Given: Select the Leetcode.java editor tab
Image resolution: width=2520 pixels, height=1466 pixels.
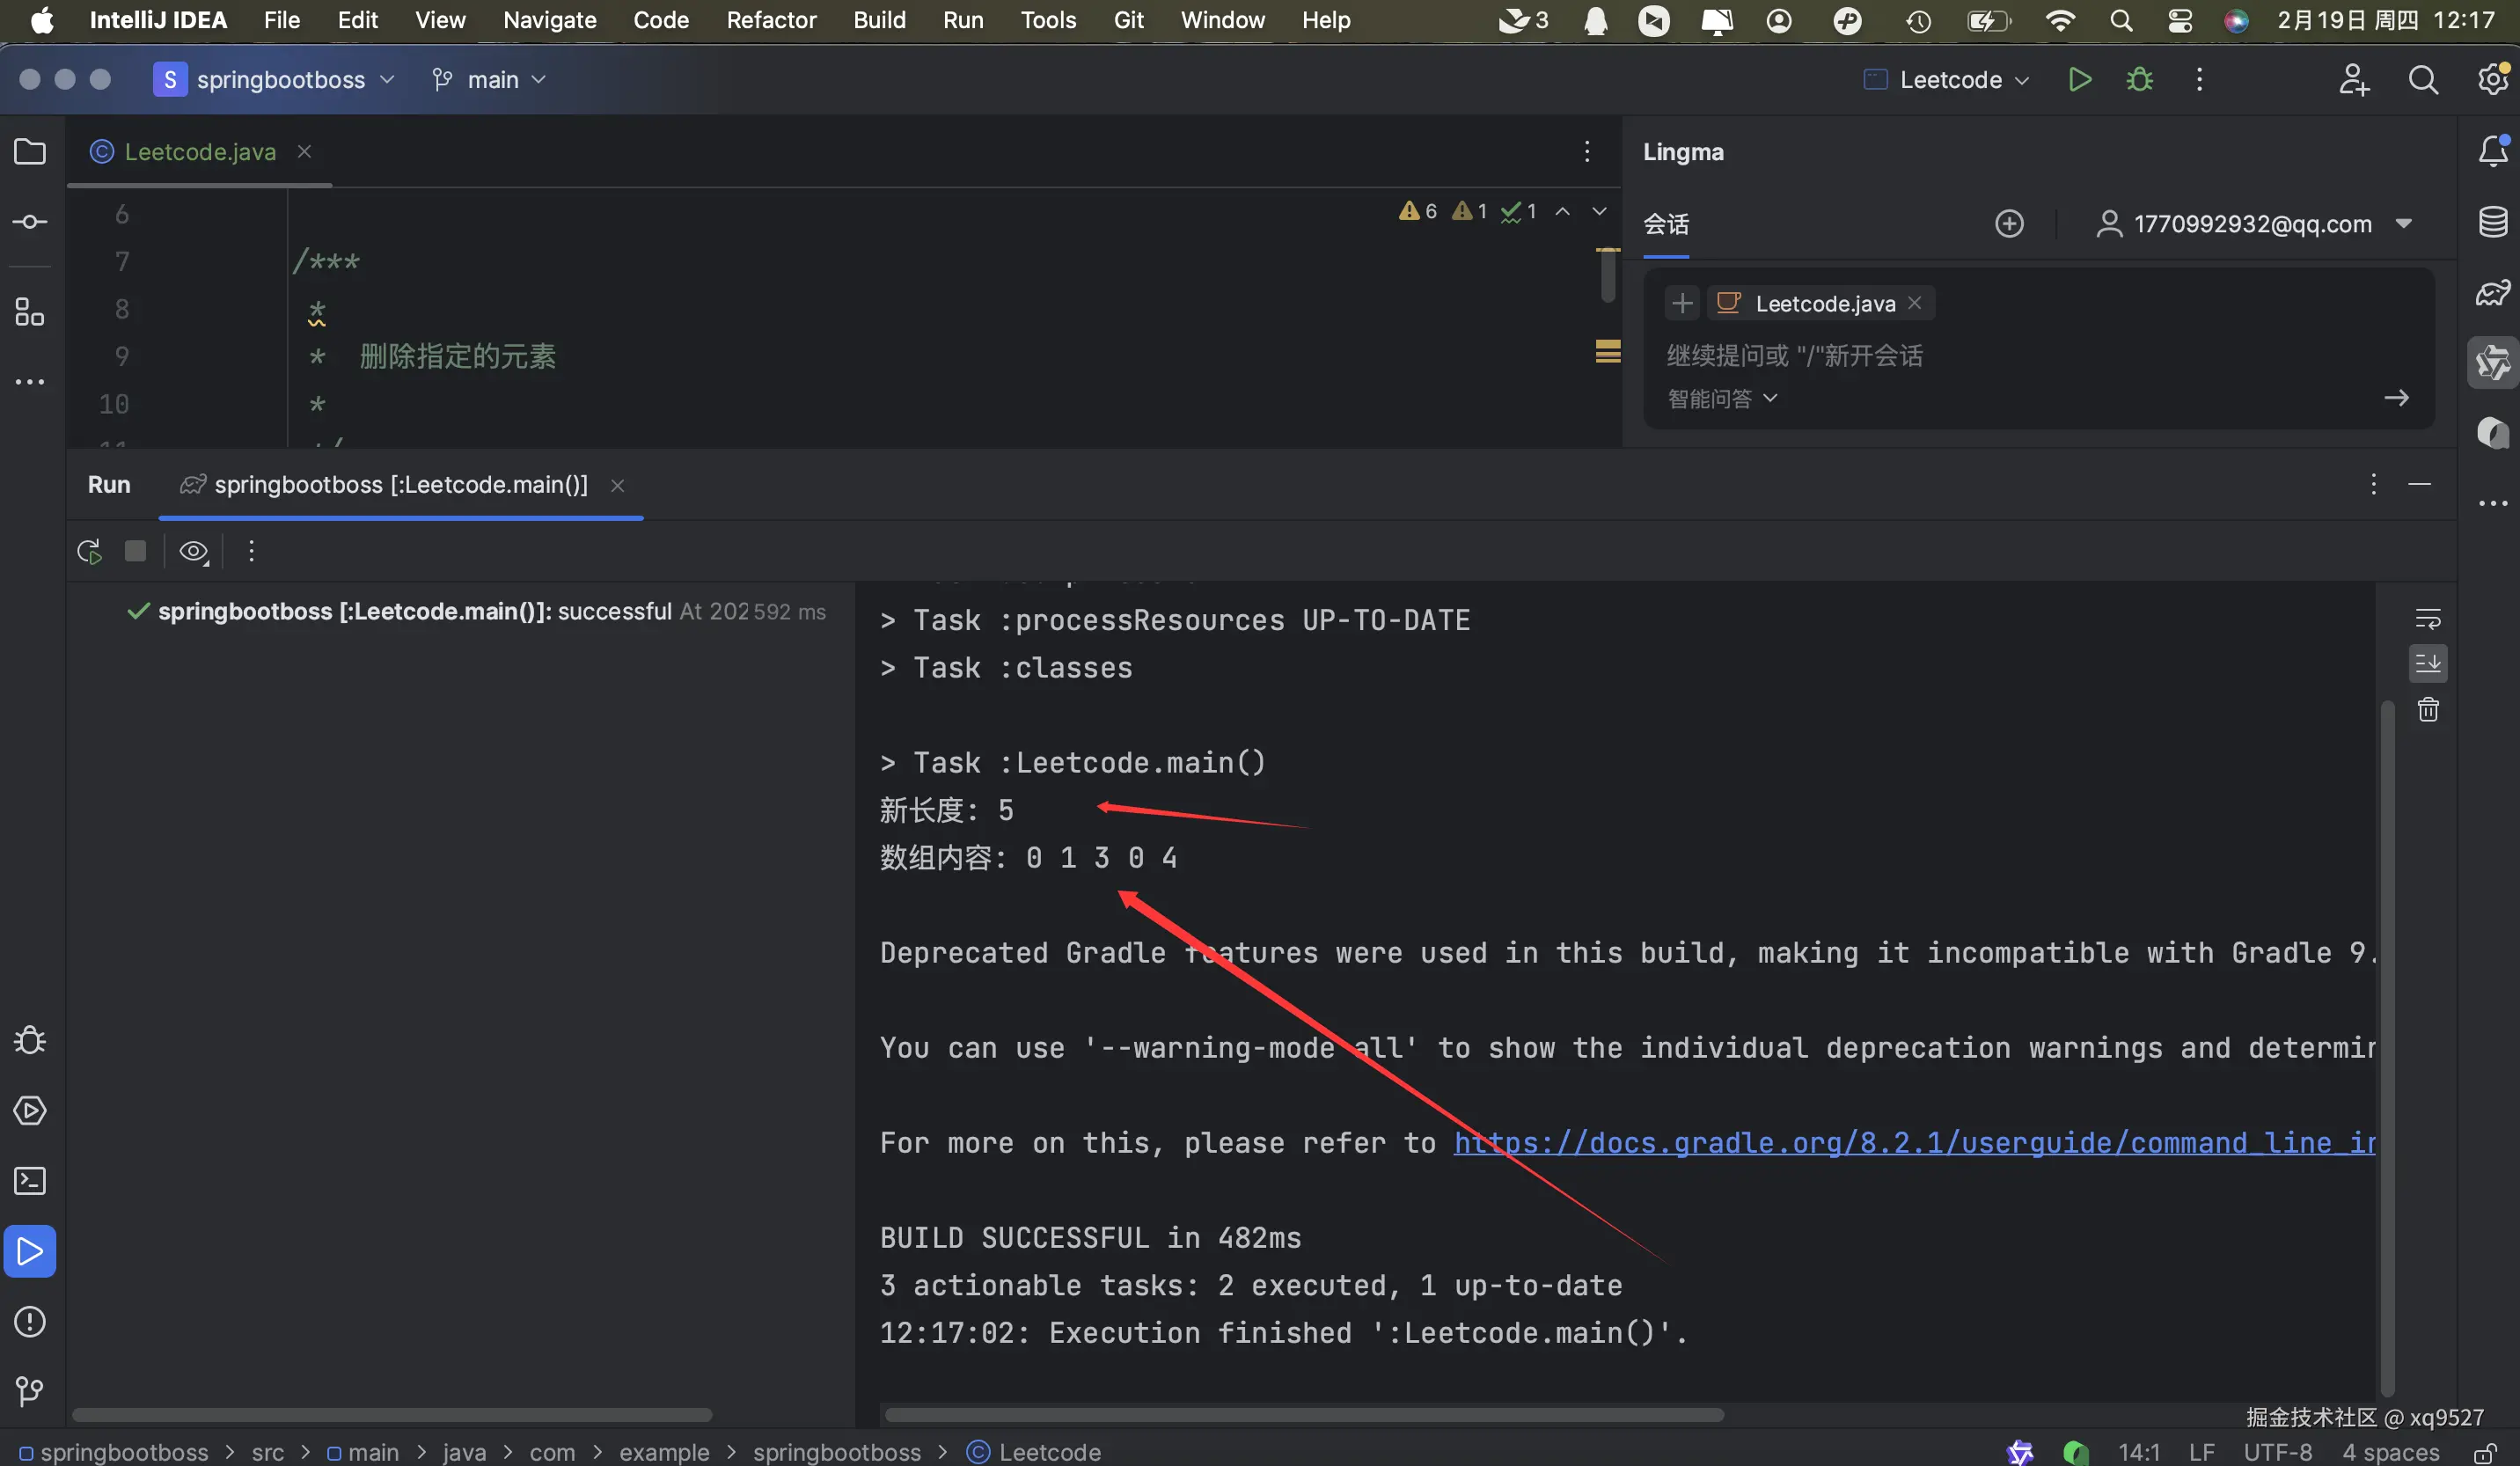Looking at the screenshot, I should click(x=199, y=152).
